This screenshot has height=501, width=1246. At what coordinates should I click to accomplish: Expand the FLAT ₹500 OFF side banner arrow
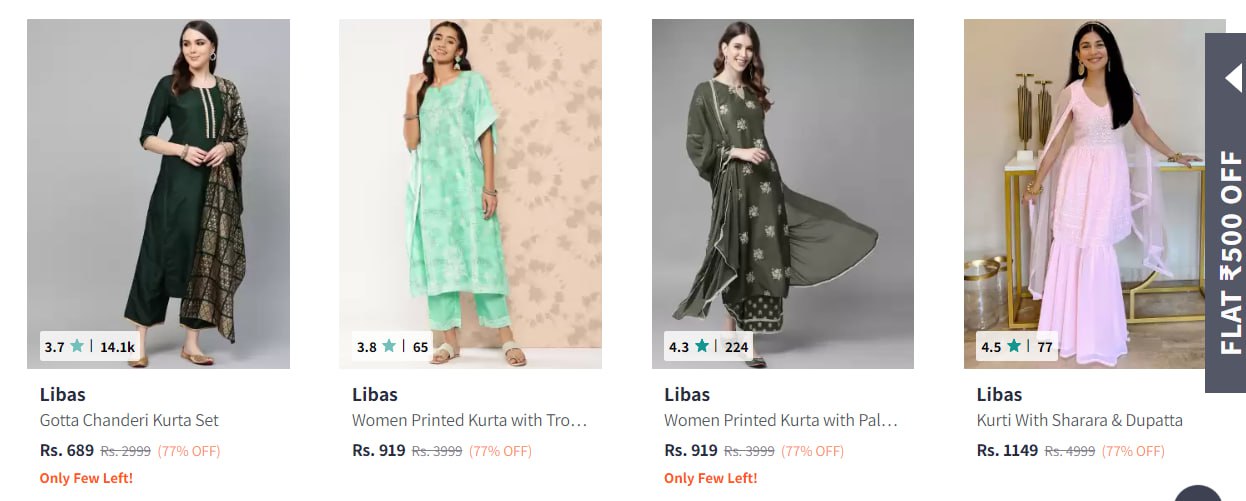1232,78
